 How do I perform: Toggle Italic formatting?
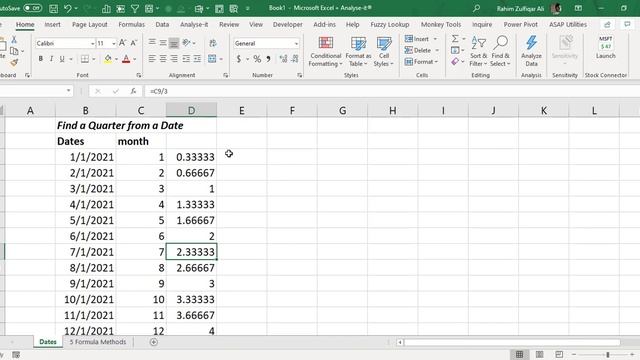tap(51, 59)
